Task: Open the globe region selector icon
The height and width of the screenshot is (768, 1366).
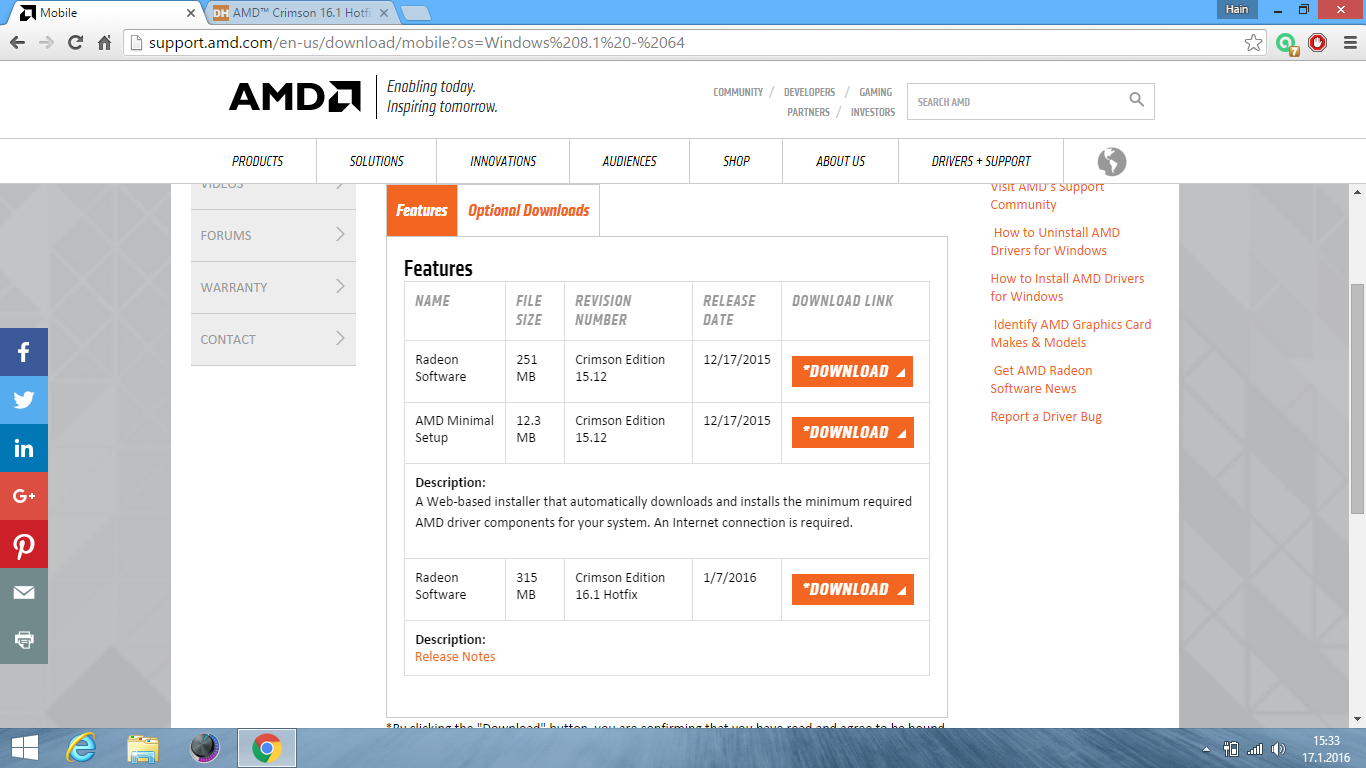Action: 1112,161
